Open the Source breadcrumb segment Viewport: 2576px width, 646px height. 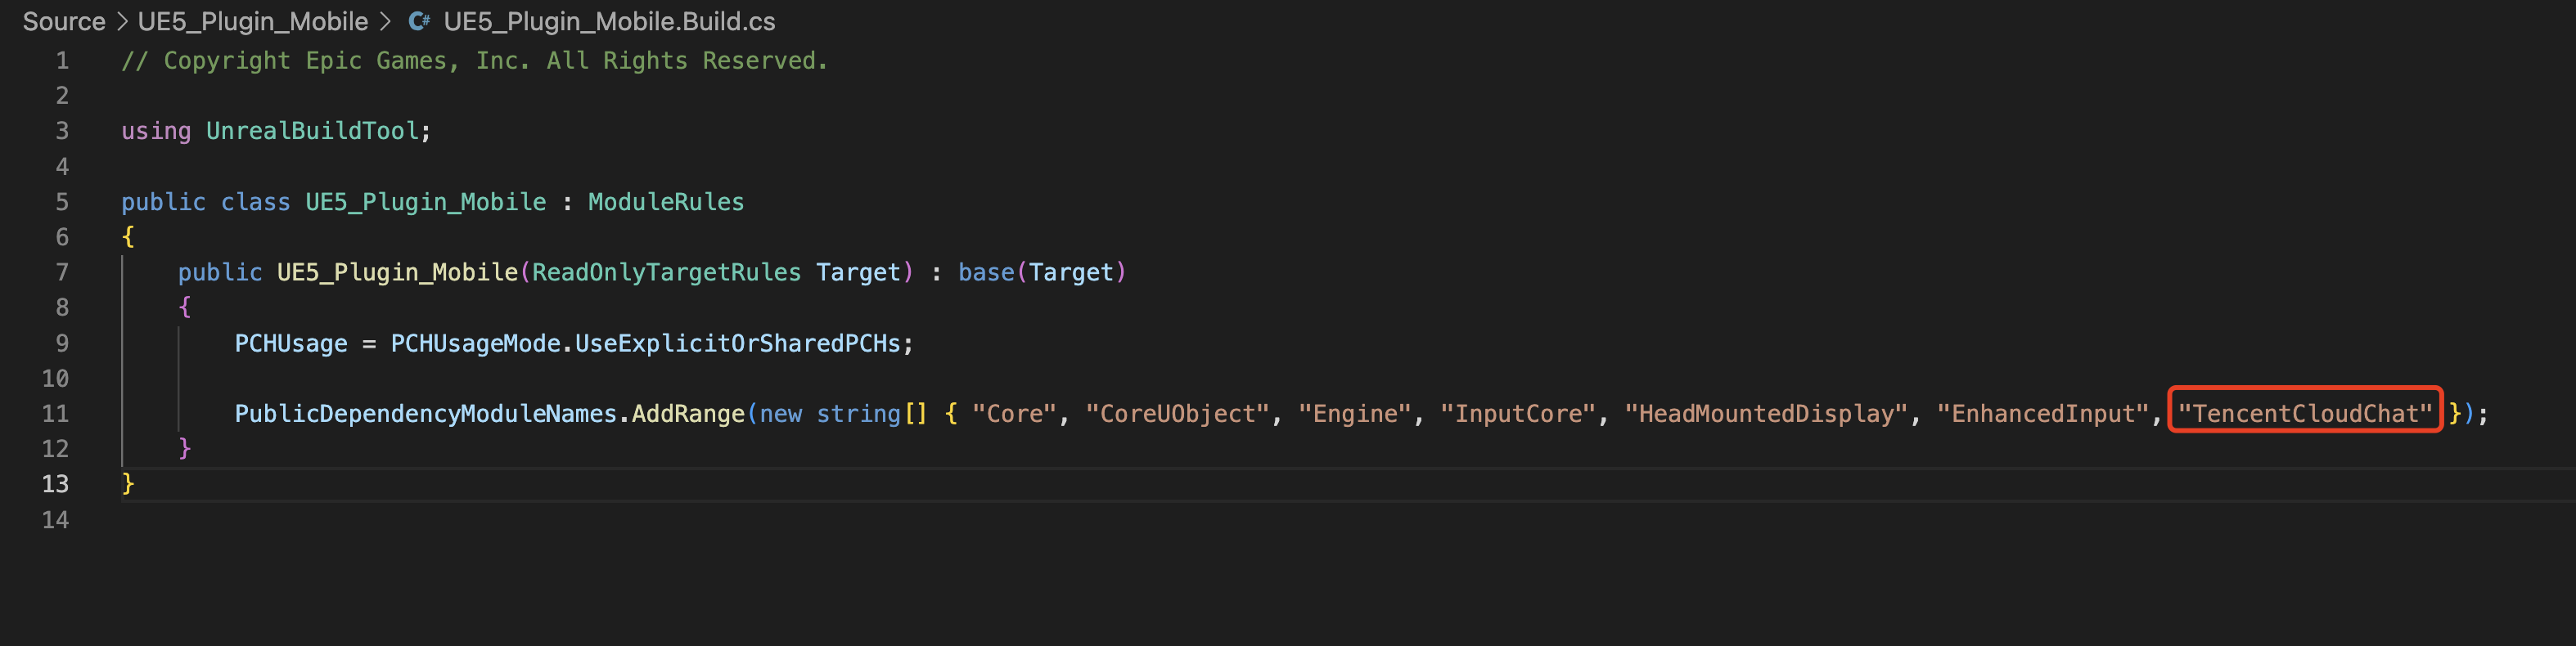[x=64, y=21]
